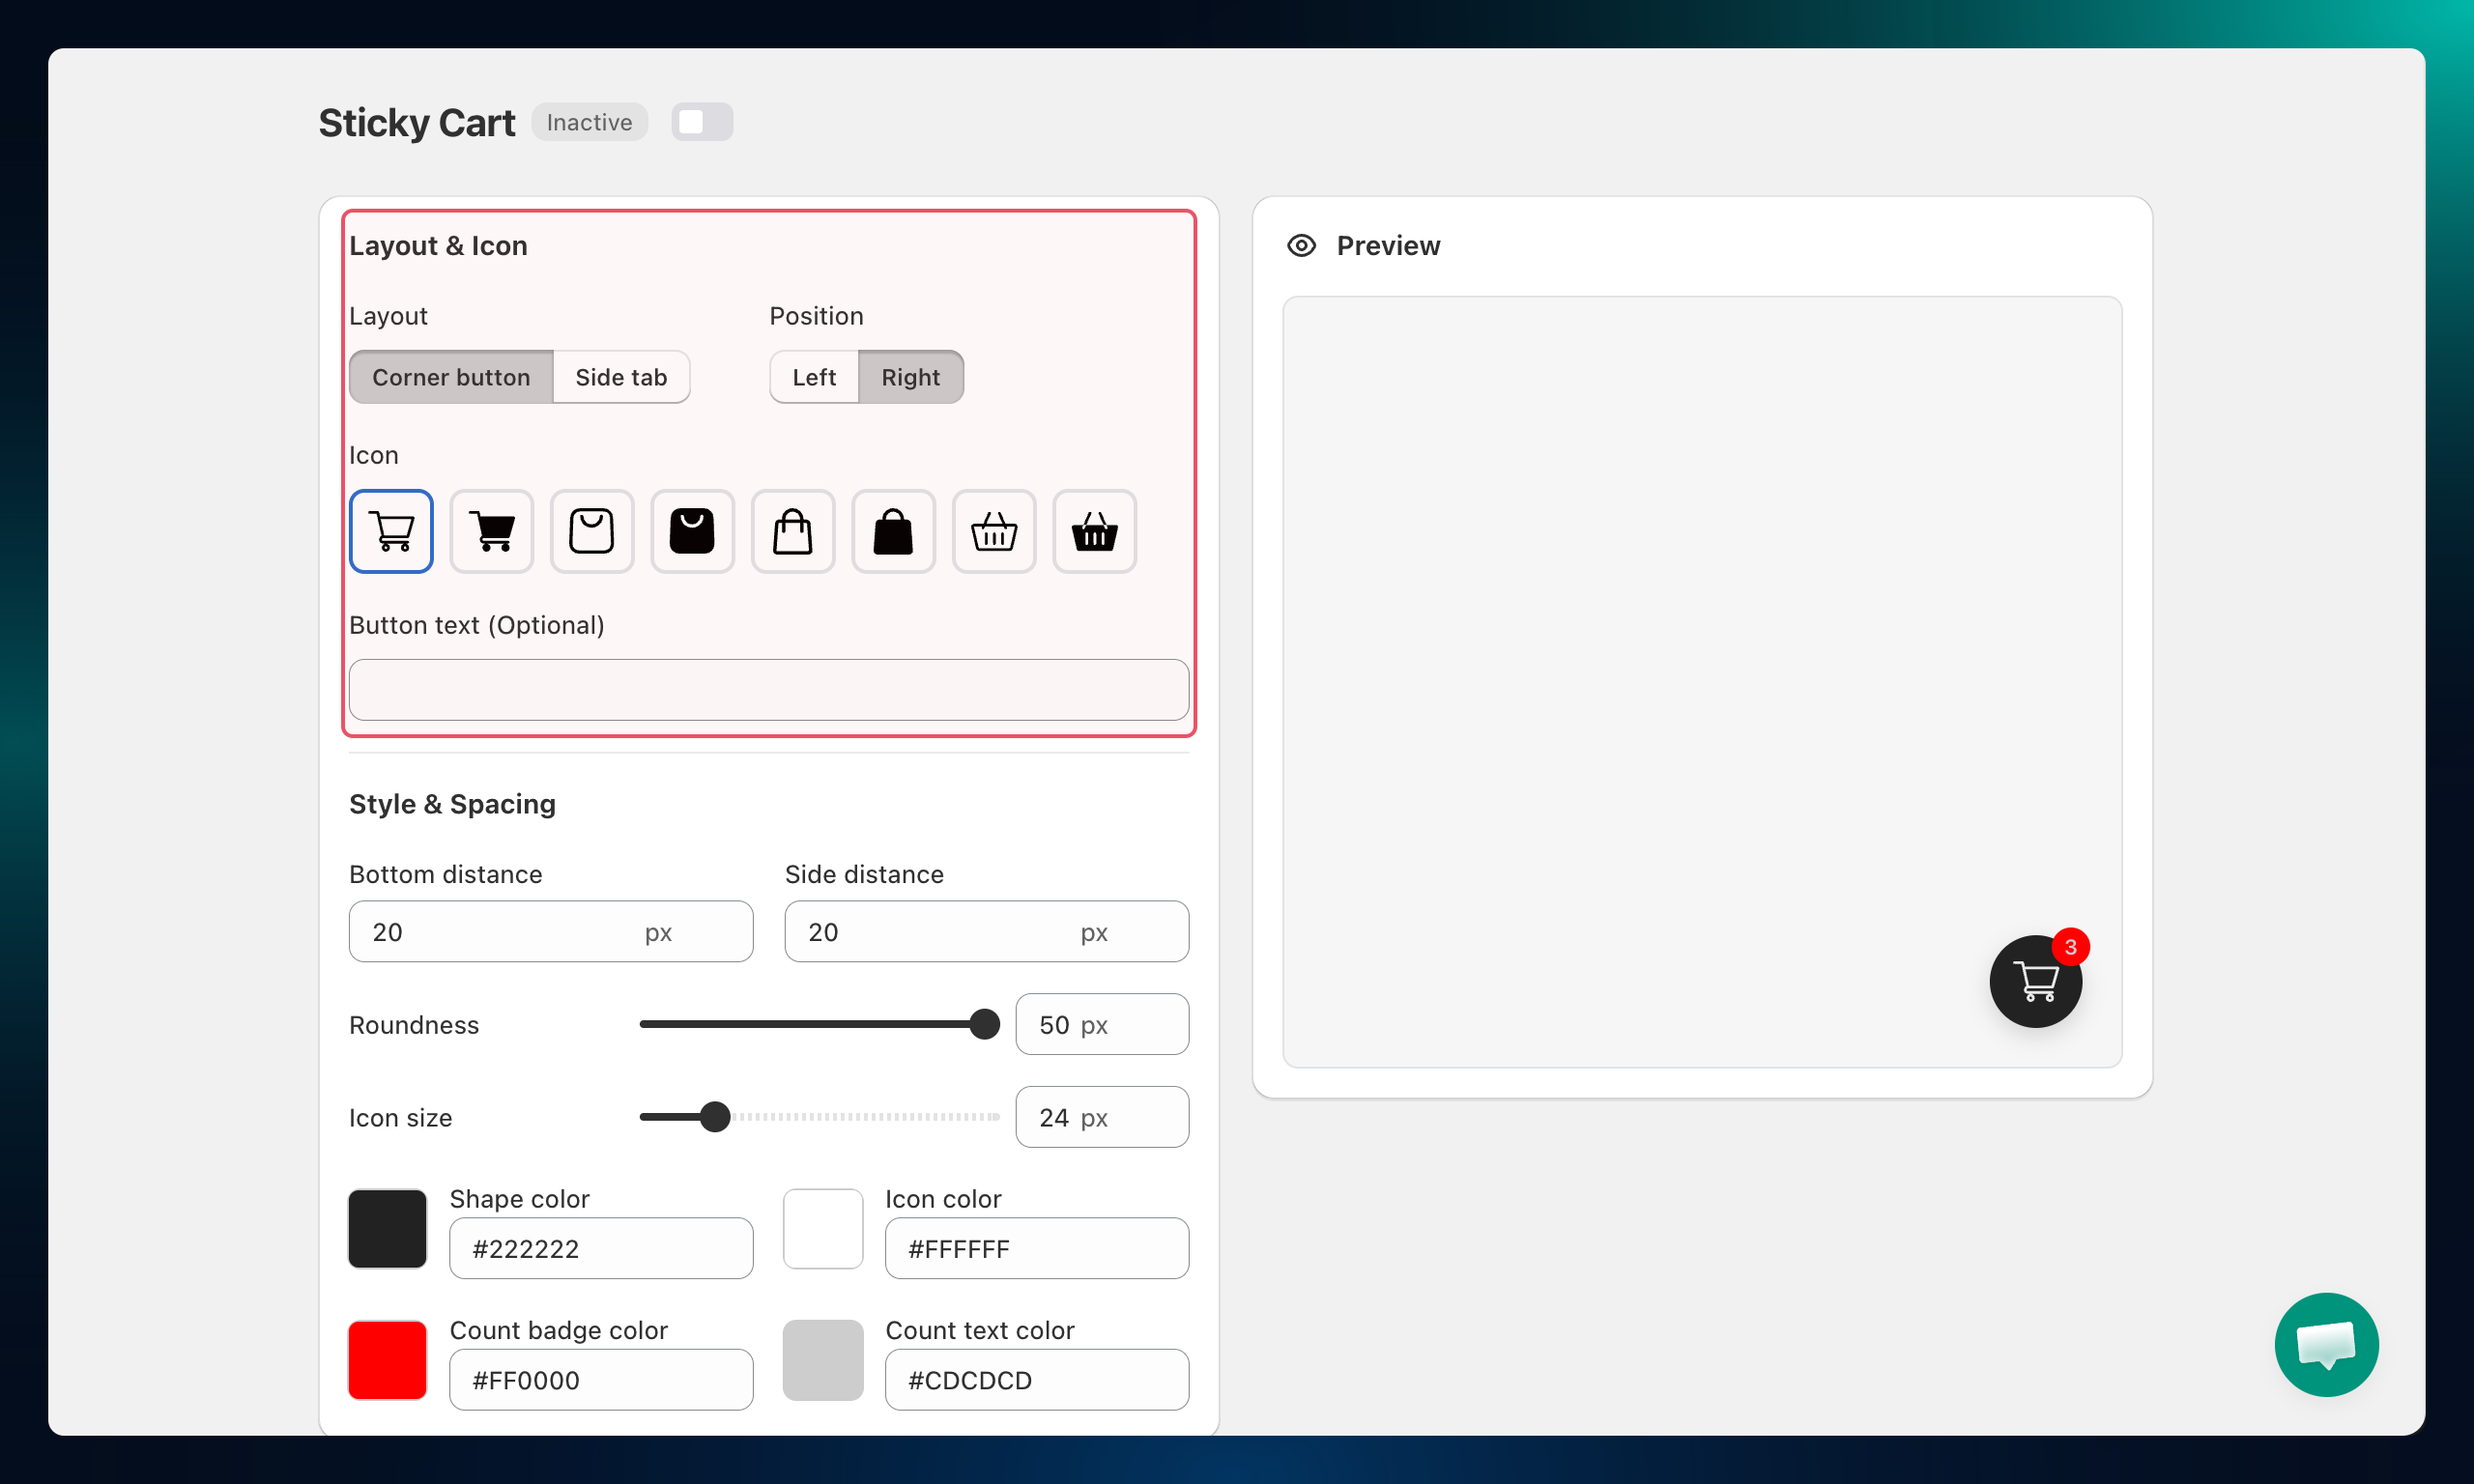Click the Roundness label

414,1025
